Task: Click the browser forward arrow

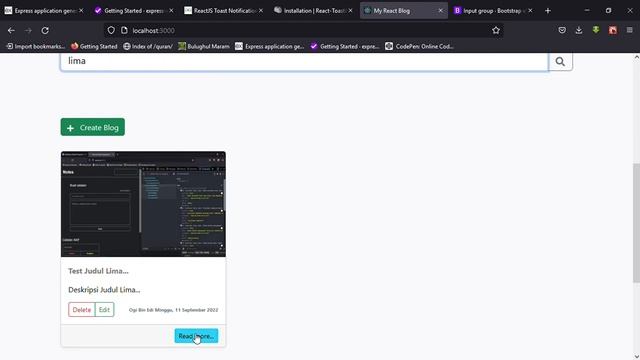Action: coord(28,31)
